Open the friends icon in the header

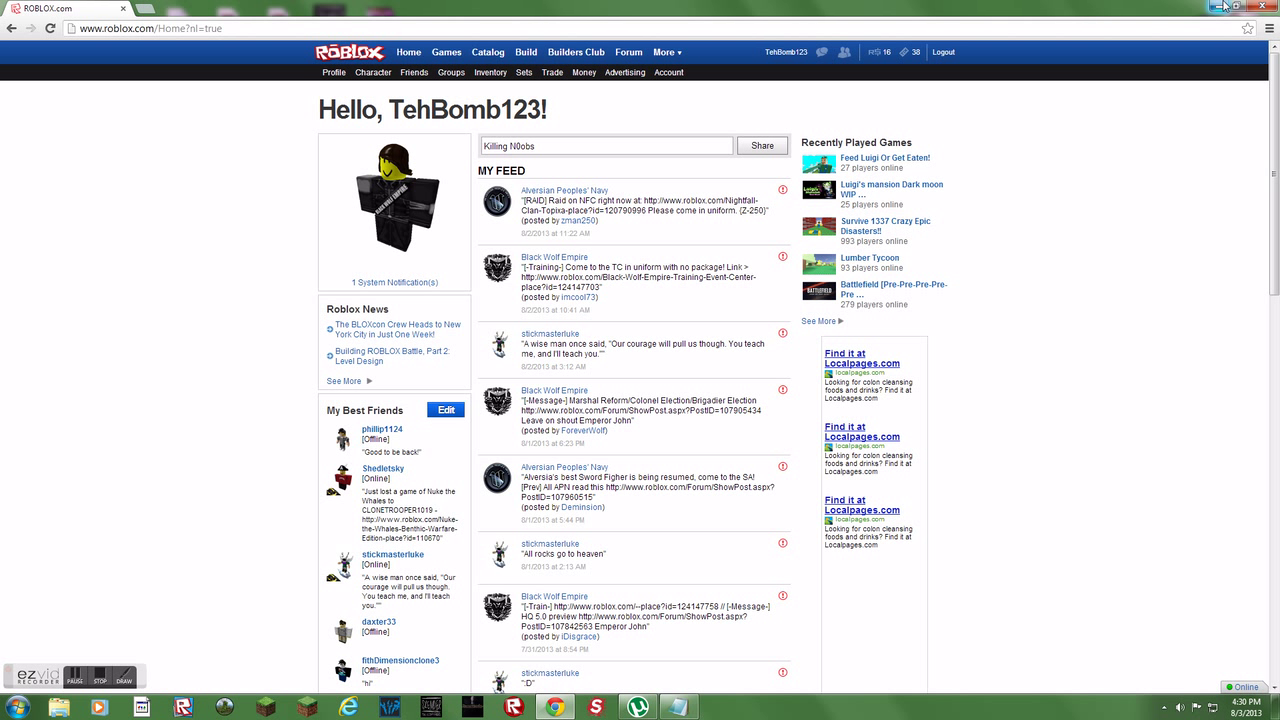point(845,52)
